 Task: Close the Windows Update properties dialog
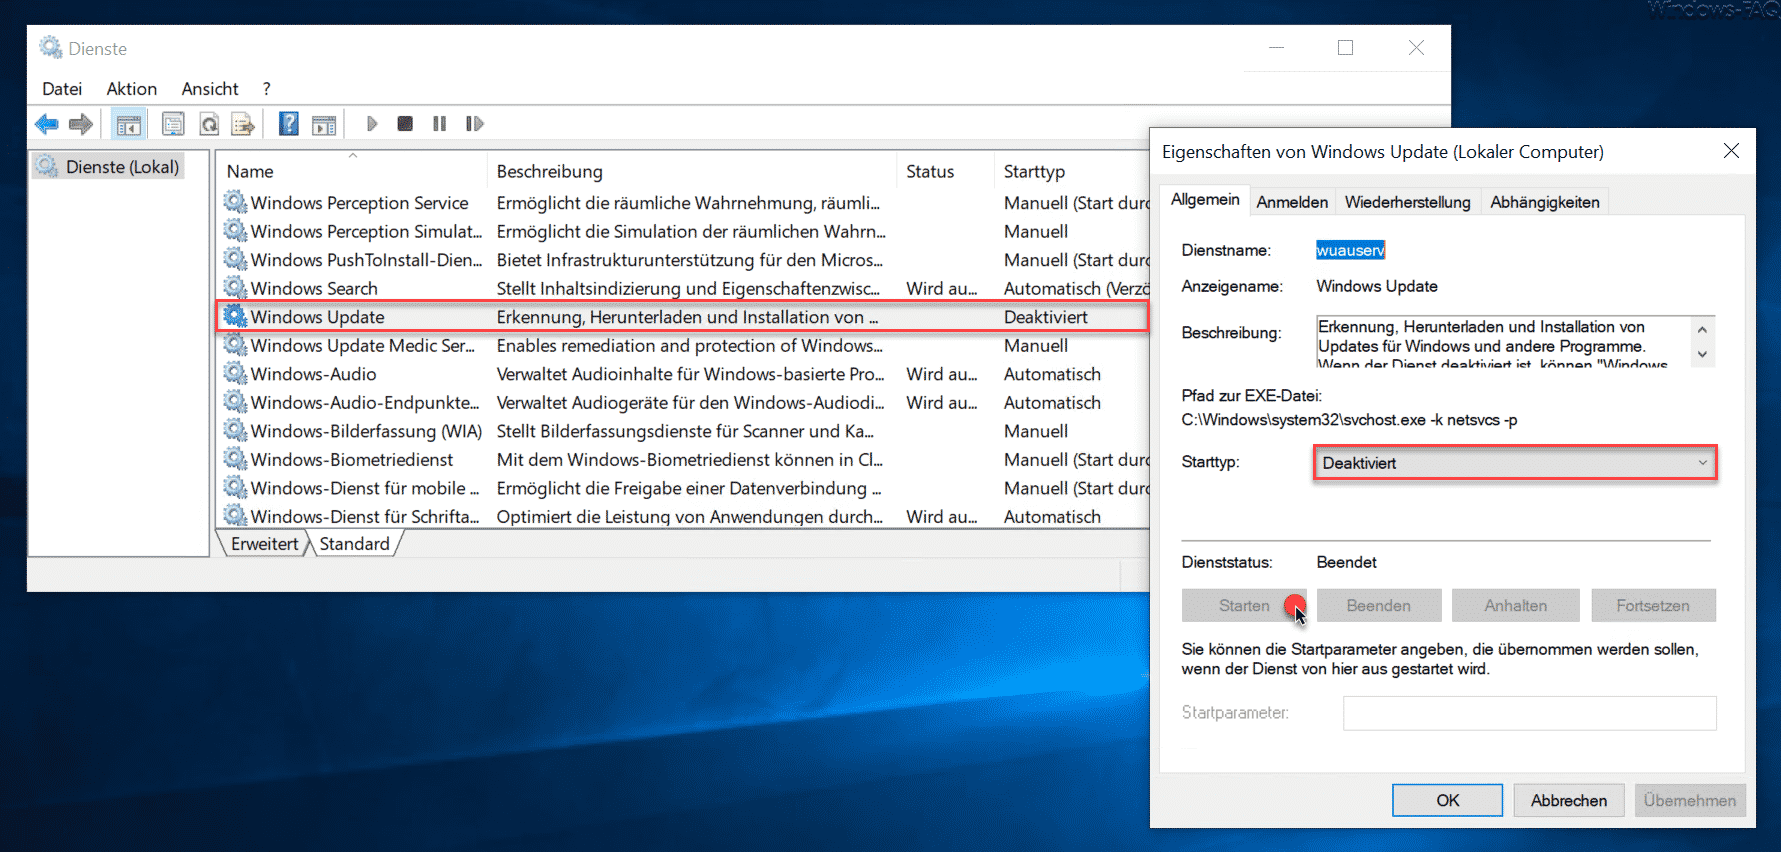(x=1731, y=151)
